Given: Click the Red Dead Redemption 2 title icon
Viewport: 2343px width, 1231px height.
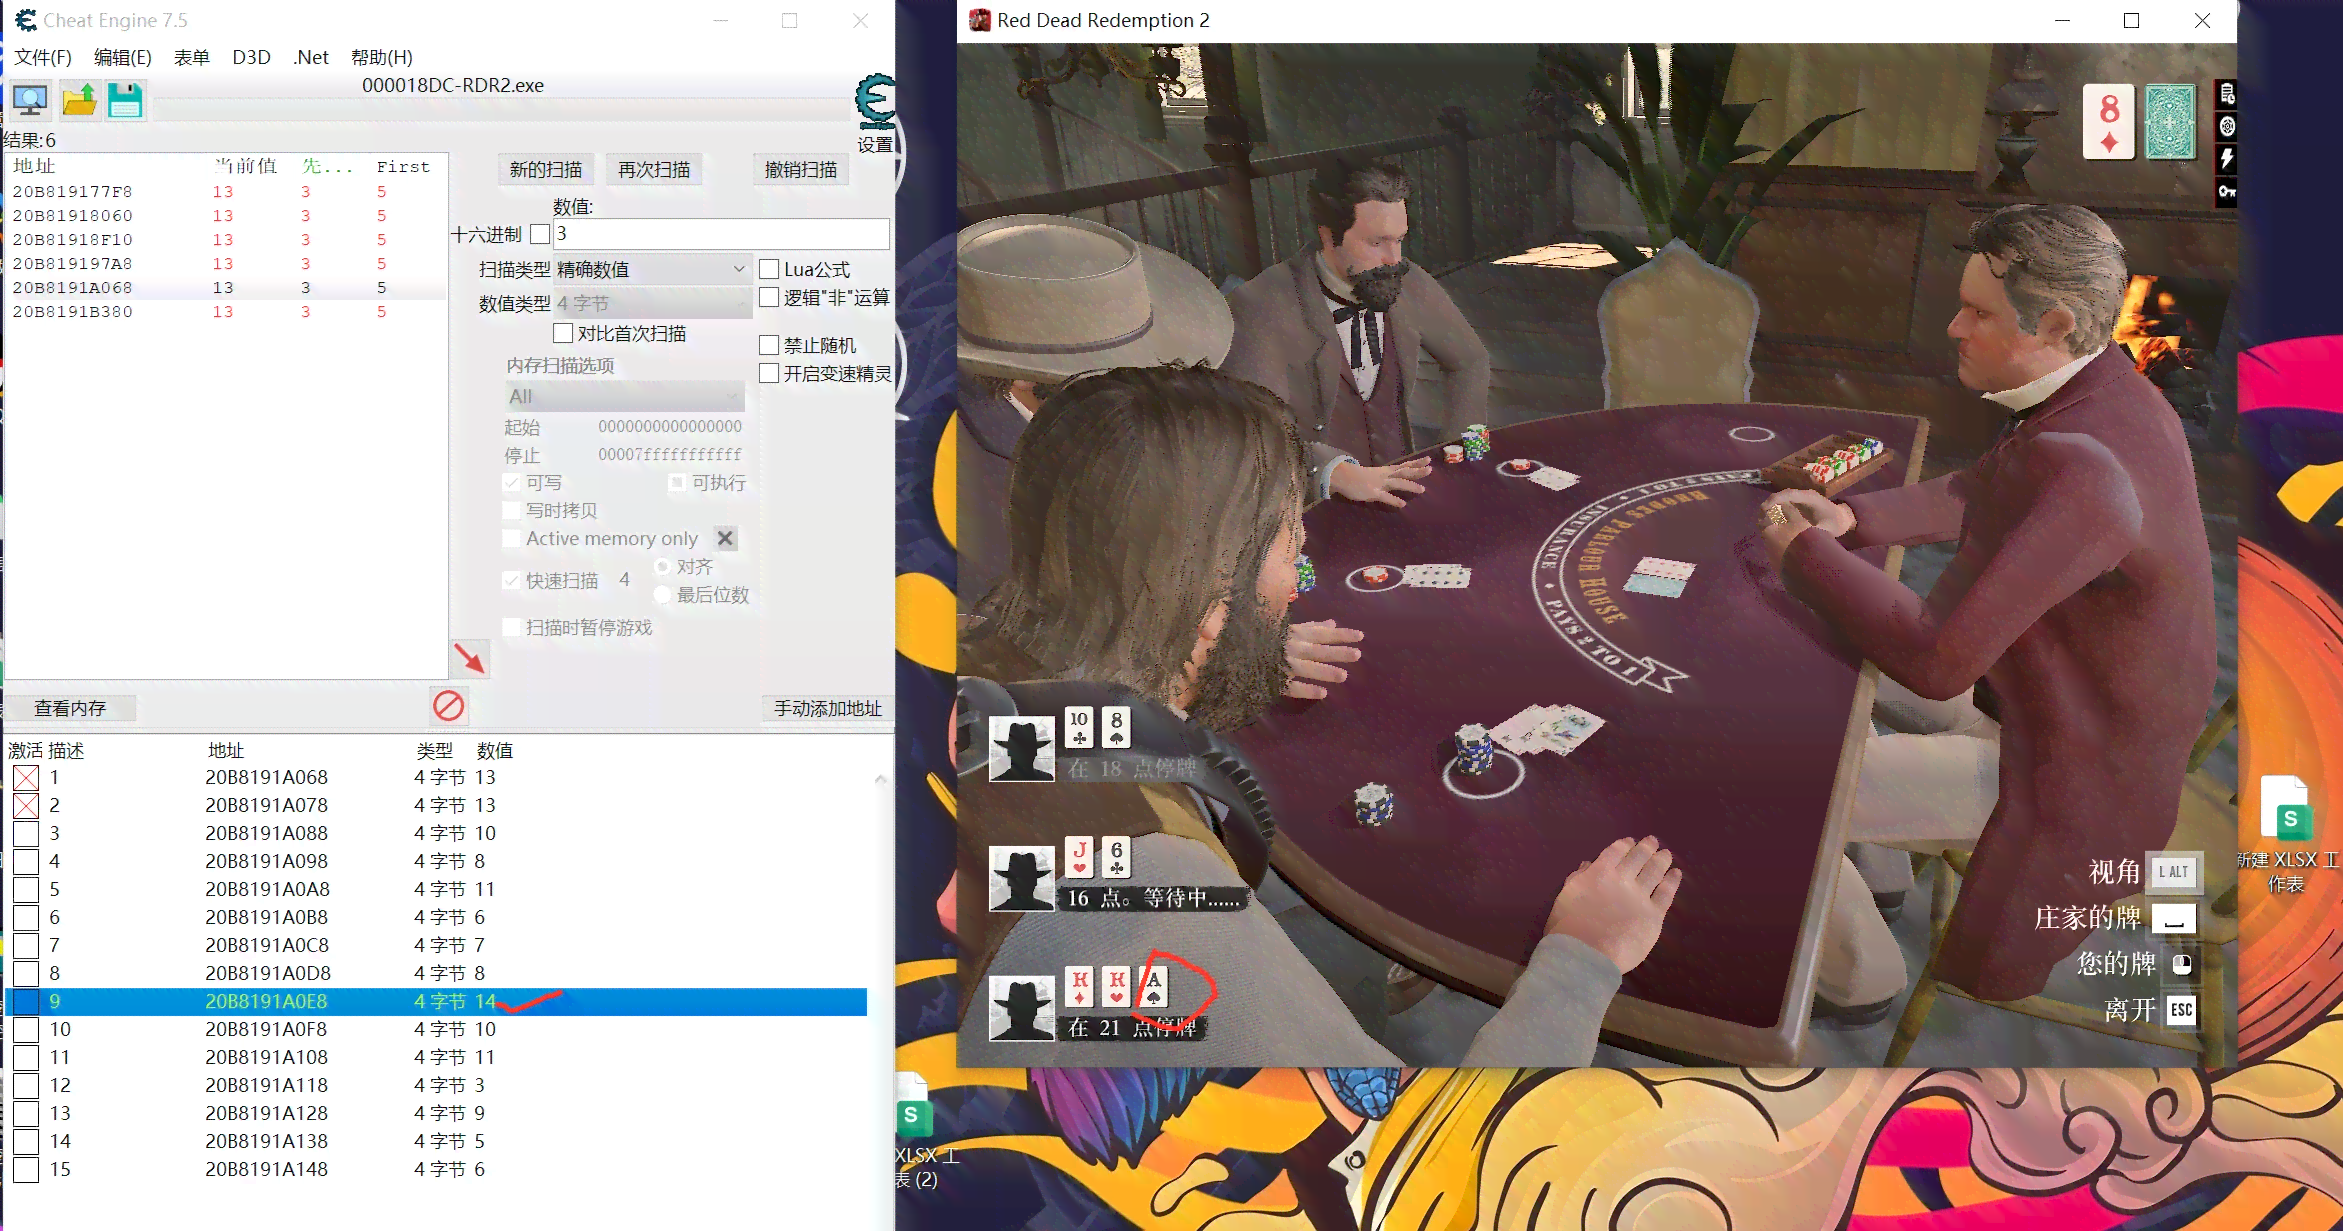Looking at the screenshot, I should pos(980,20).
